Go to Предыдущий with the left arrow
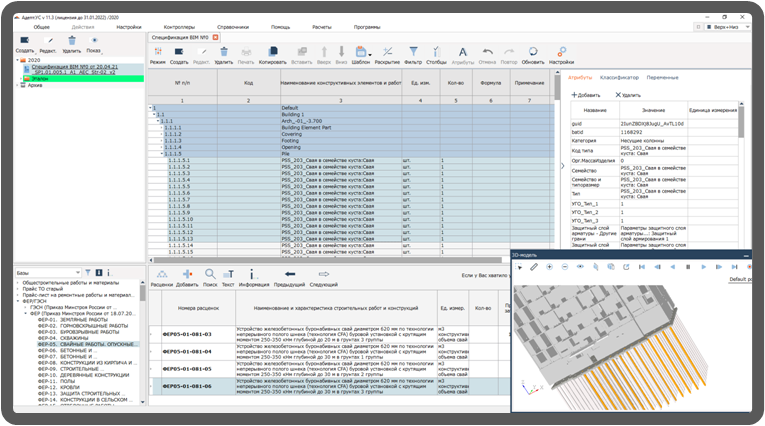 pyautogui.click(x=290, y=274)
